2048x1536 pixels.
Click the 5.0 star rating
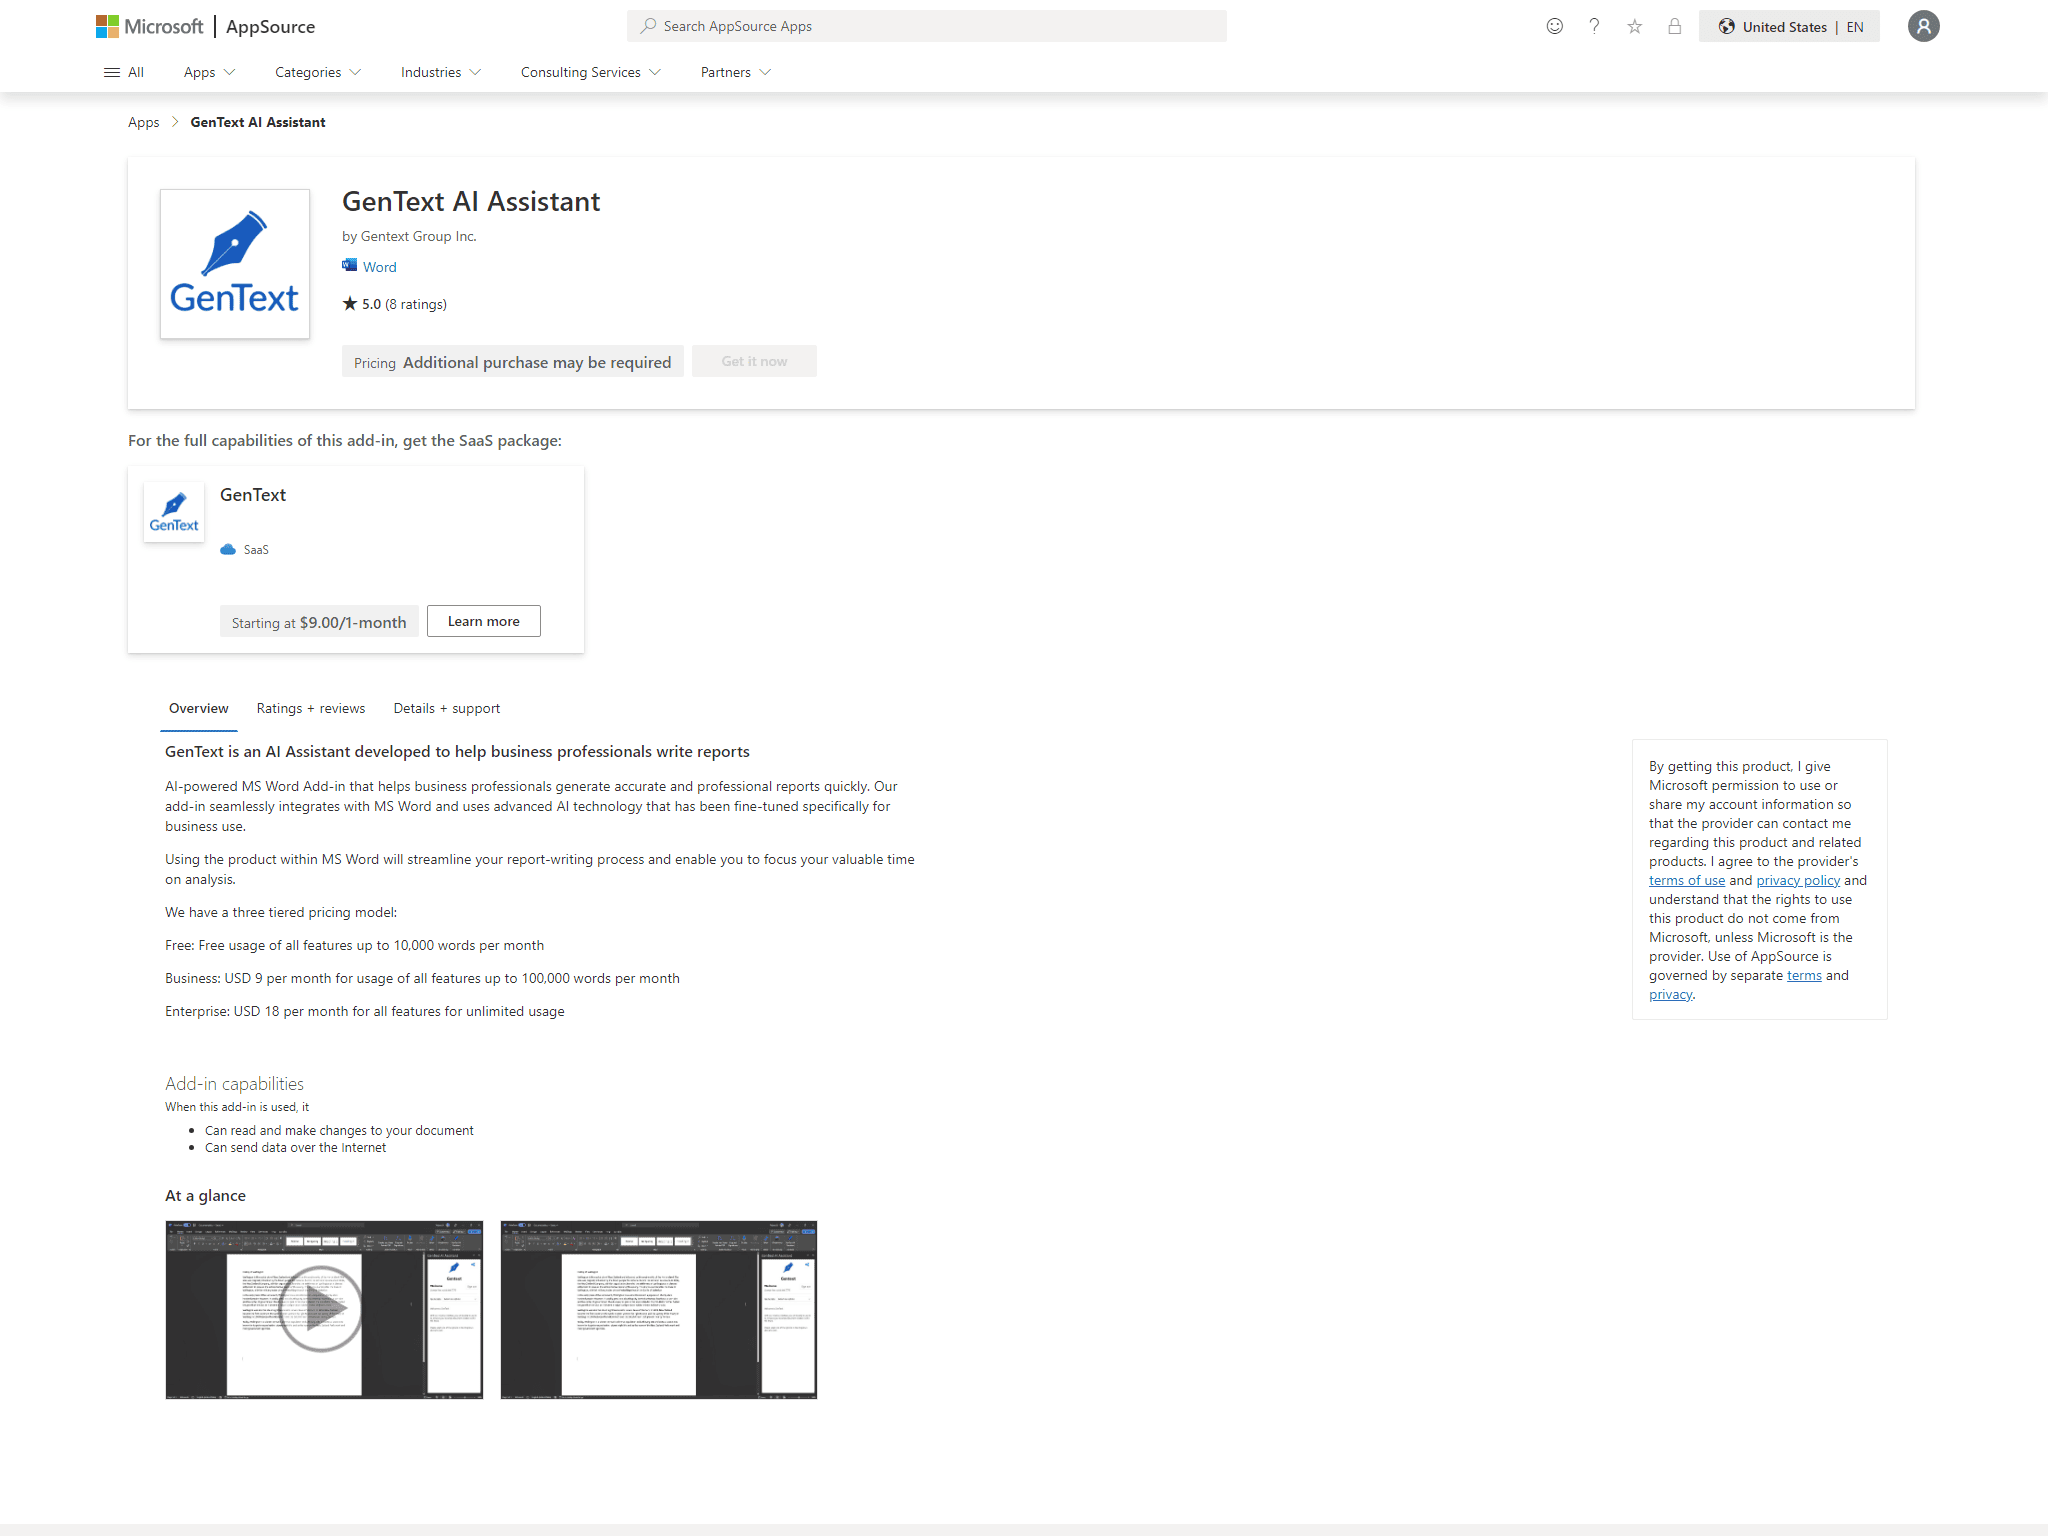[362, 304]
